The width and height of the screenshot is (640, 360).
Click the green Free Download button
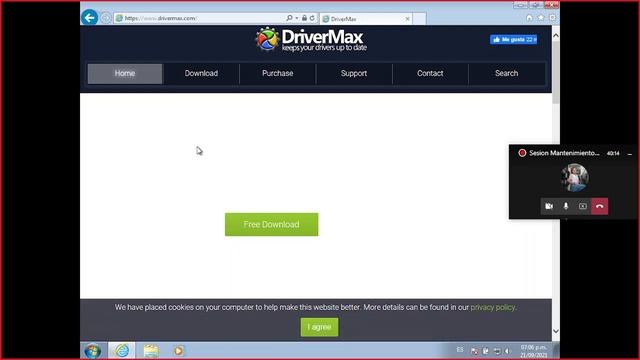coord(271,224)
